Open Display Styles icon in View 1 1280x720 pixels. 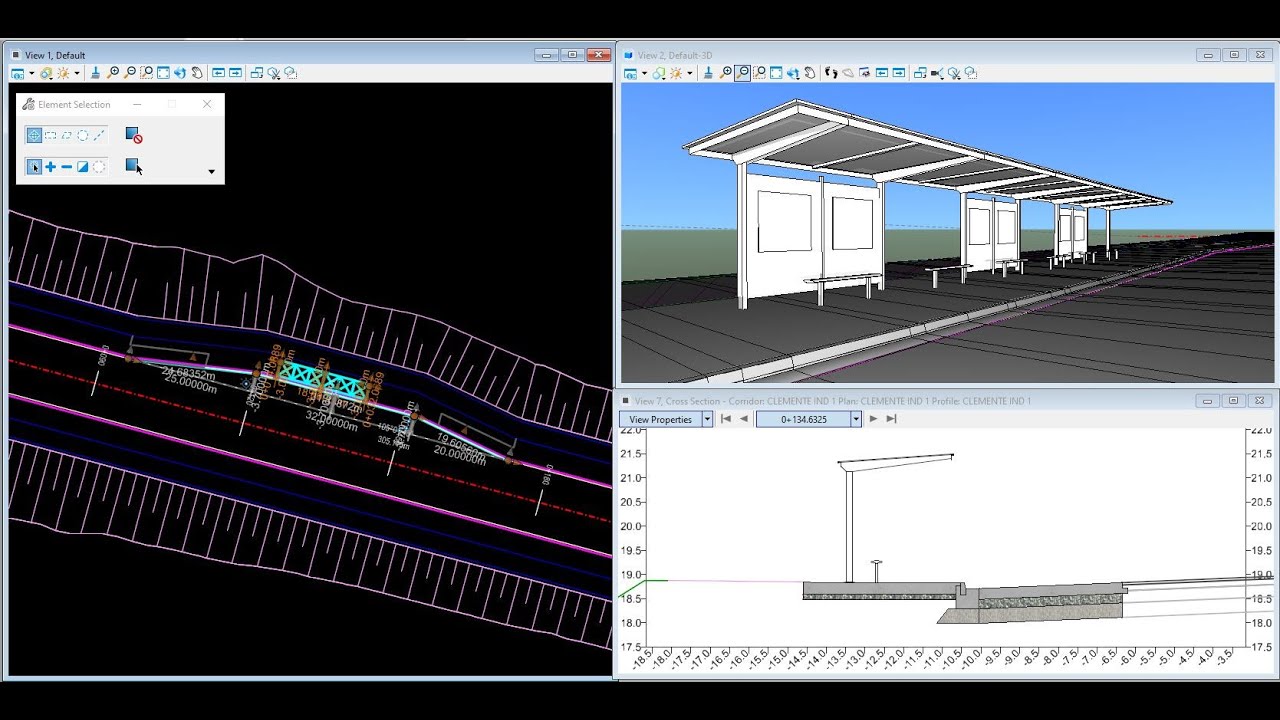coord(46,73)
